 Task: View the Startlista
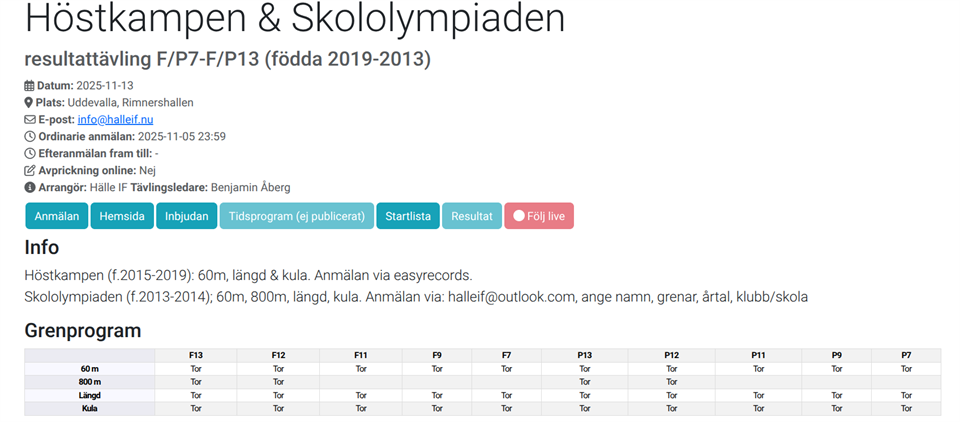408,216
